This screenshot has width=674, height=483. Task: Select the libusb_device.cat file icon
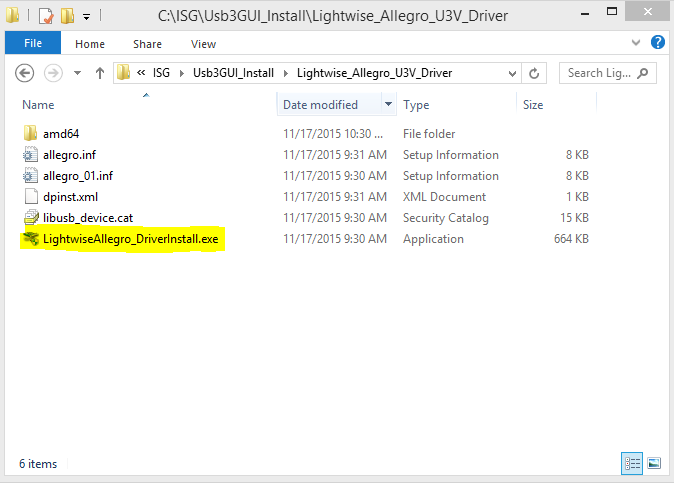click(x=31, y=217)
